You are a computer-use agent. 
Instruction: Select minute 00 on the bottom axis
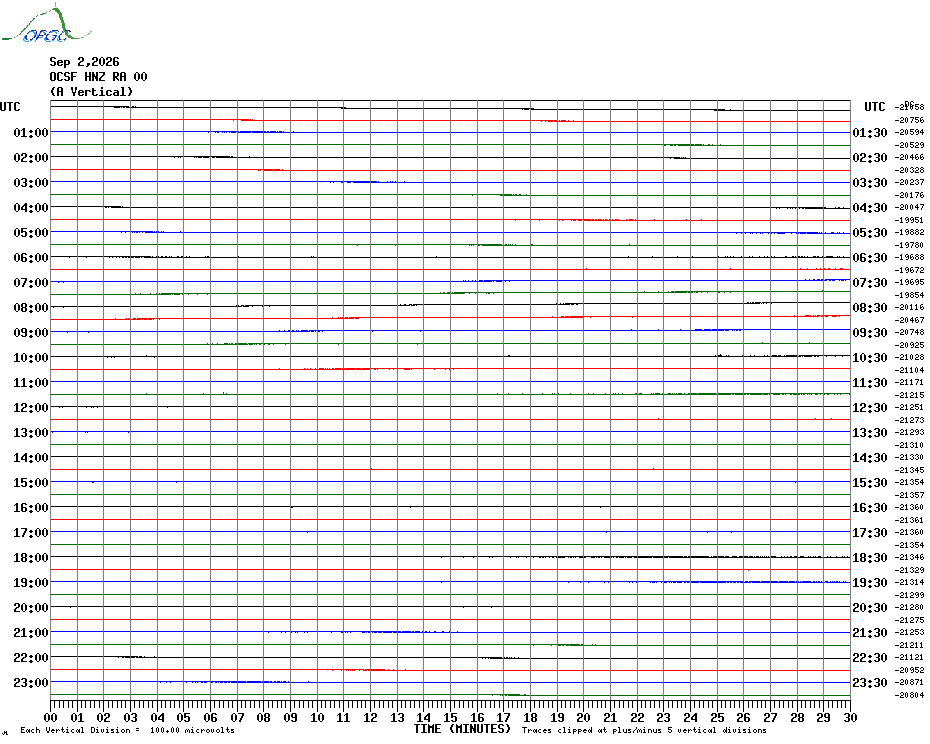50,718
